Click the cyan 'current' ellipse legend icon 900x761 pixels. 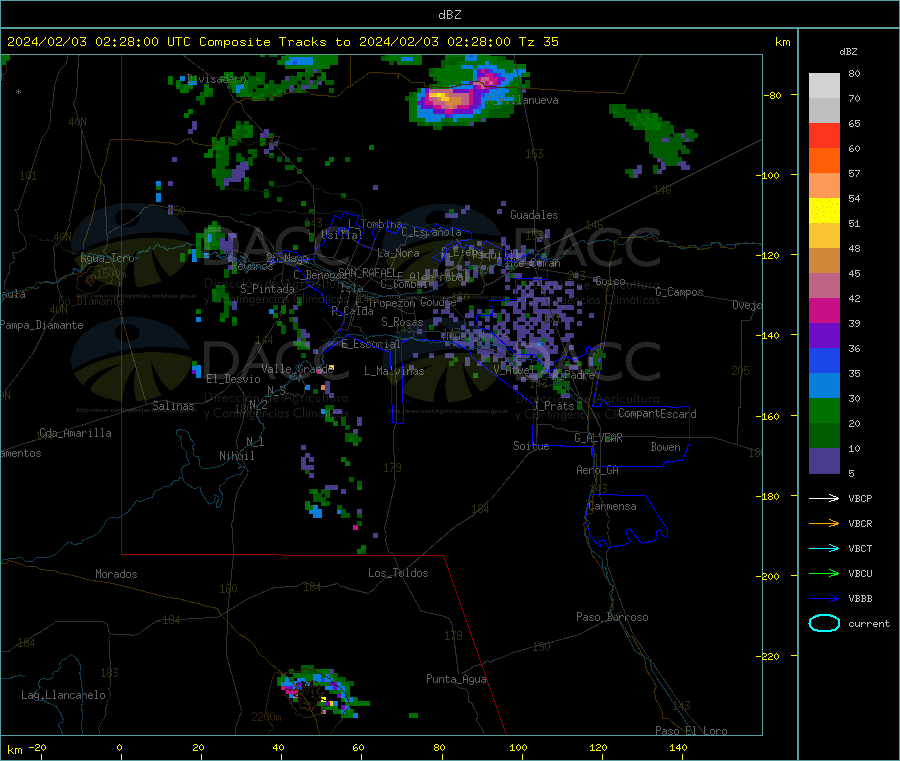tap(824, 623)
